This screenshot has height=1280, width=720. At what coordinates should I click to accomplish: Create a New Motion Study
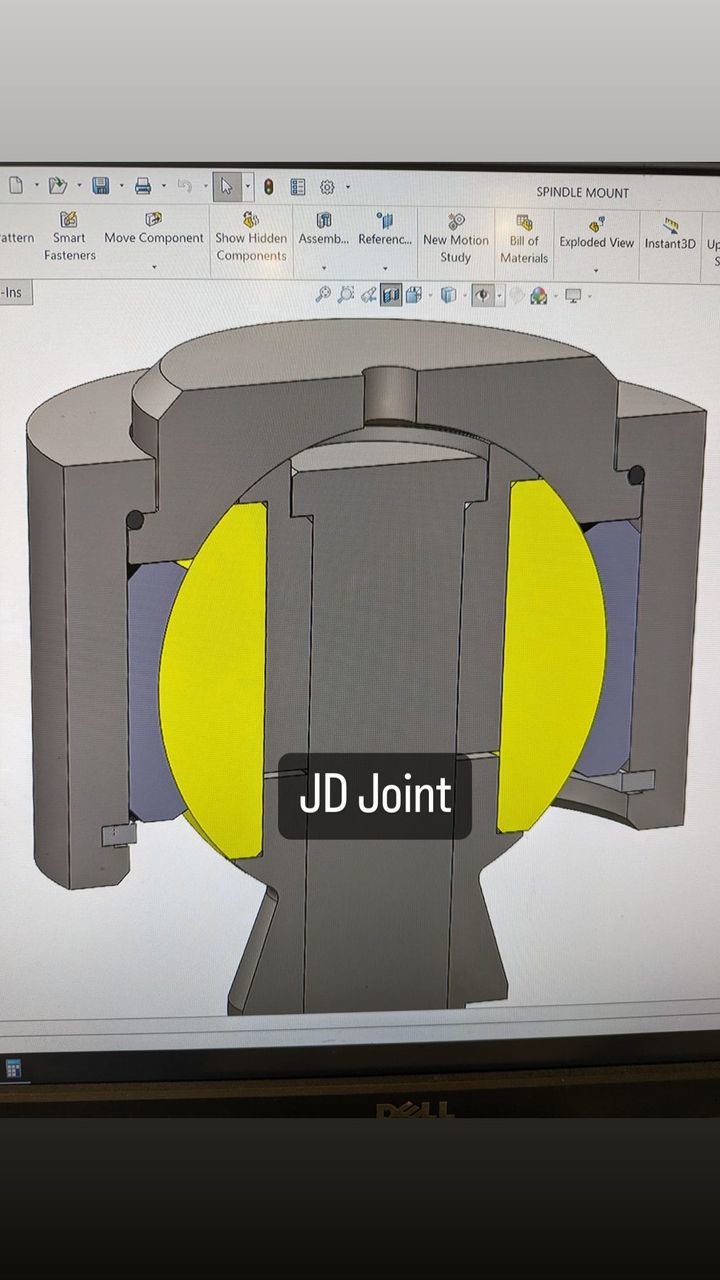pos(456,239)
